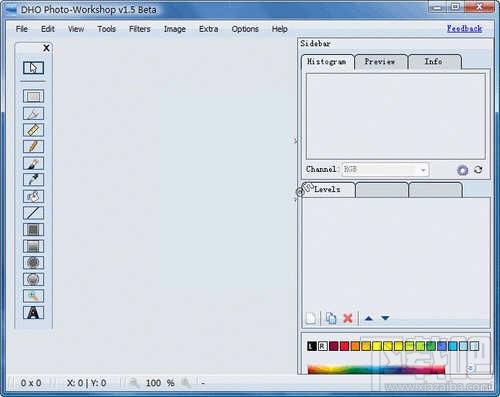500x397 pixels.
Task: Close the floating toolbox with X
Action: pos(46,48)
